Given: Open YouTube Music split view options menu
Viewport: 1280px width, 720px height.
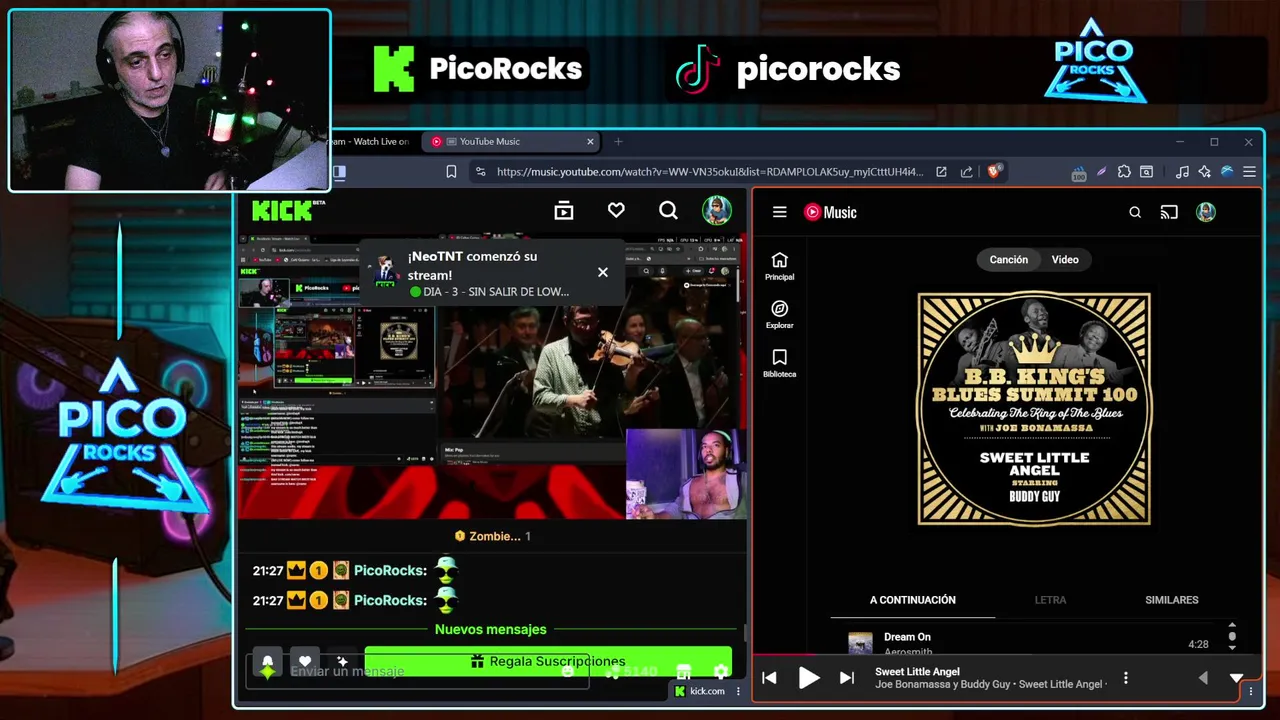Looking at the screenshot, I should 1250,691.
